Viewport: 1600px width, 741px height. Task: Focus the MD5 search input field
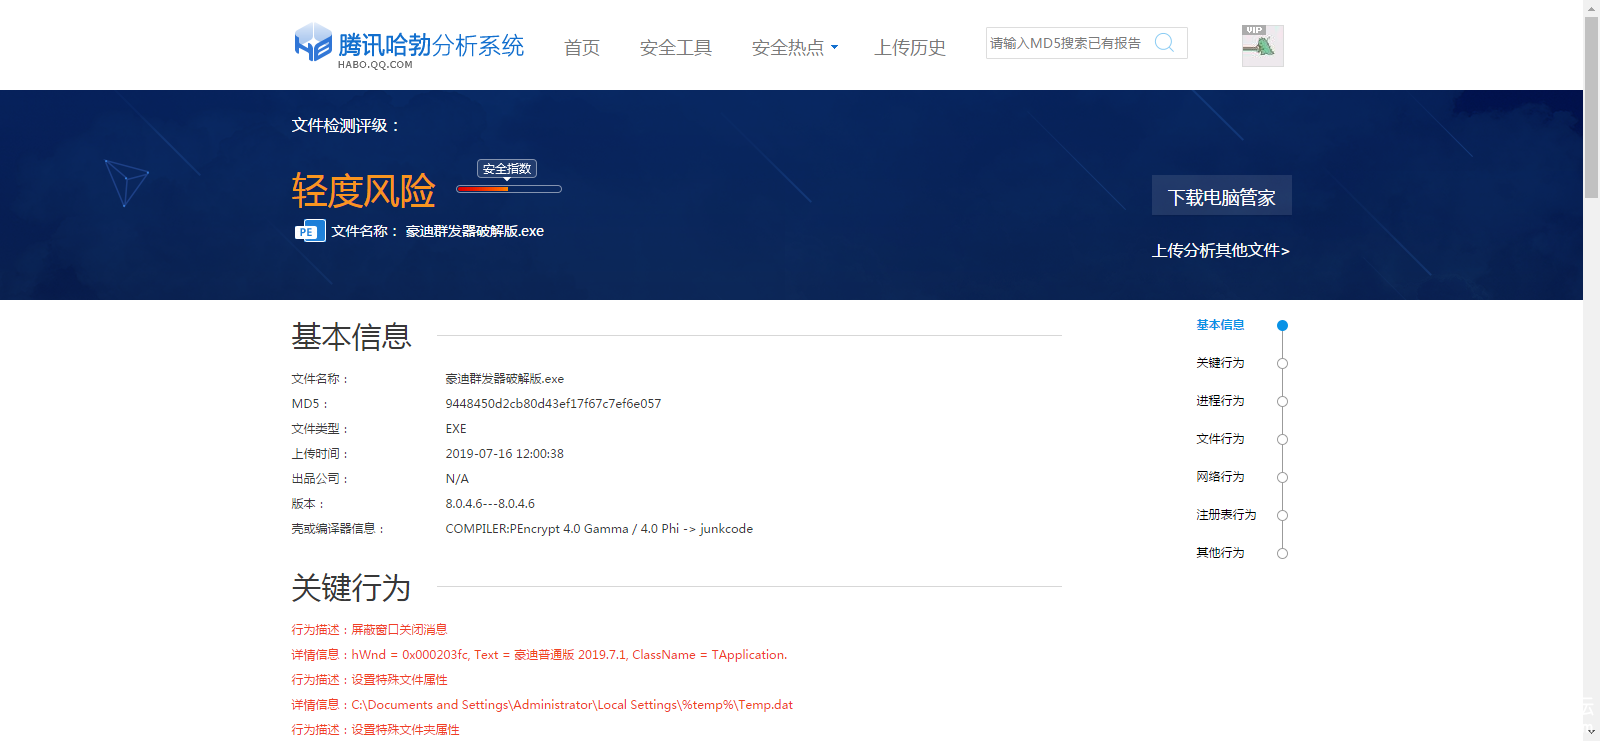coord(1066,43)
